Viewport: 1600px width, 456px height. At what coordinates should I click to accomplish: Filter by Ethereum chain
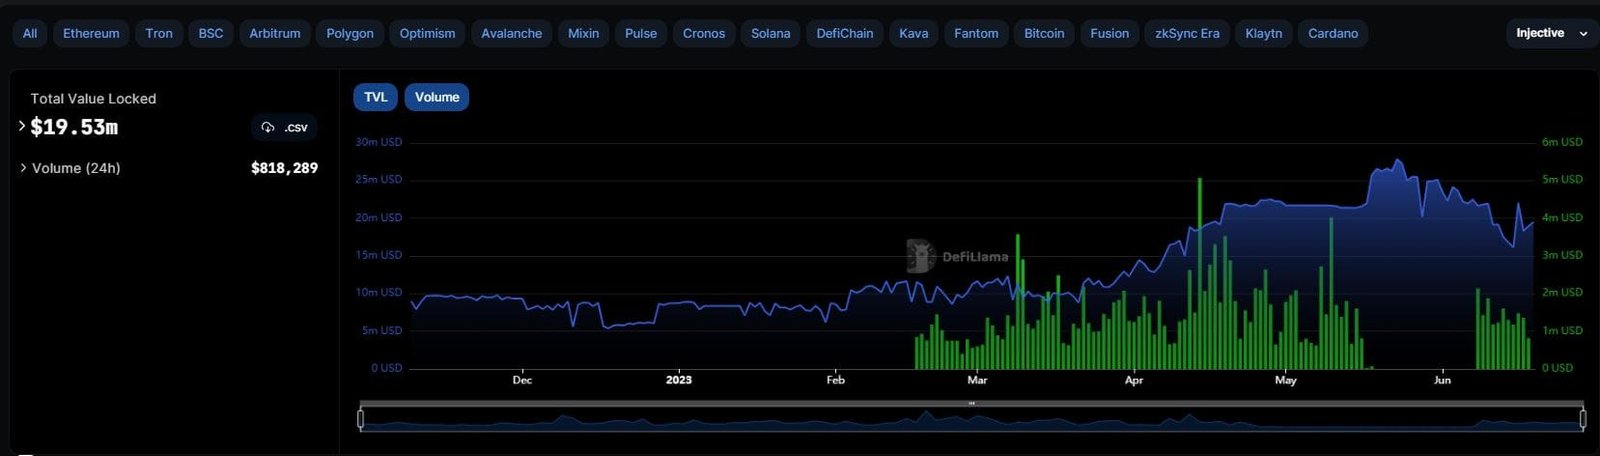91,33
